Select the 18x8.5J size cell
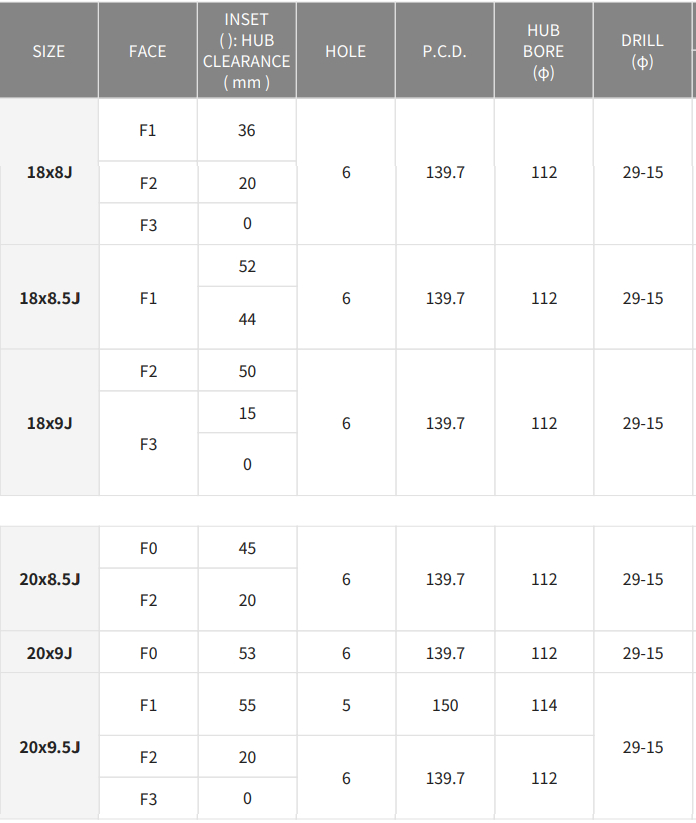 pos(49,298)
